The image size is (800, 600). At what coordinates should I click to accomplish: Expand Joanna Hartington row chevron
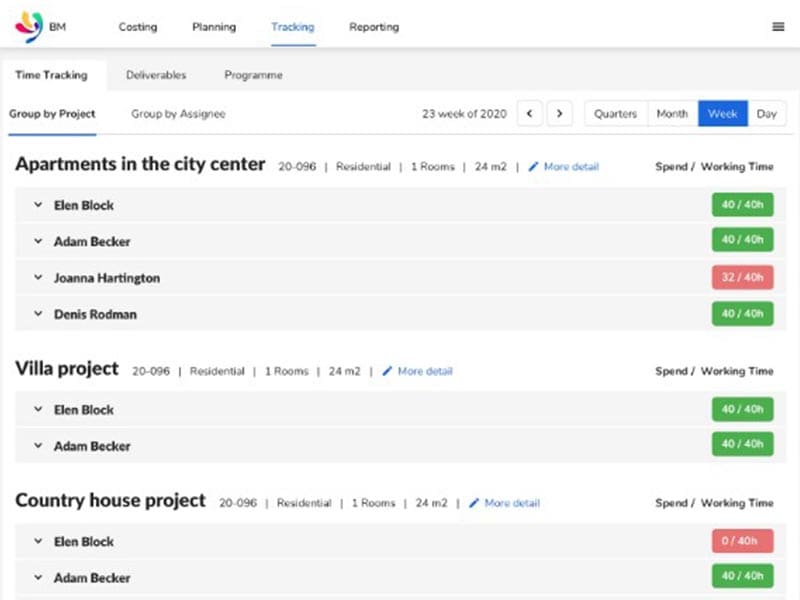point(38,278)
